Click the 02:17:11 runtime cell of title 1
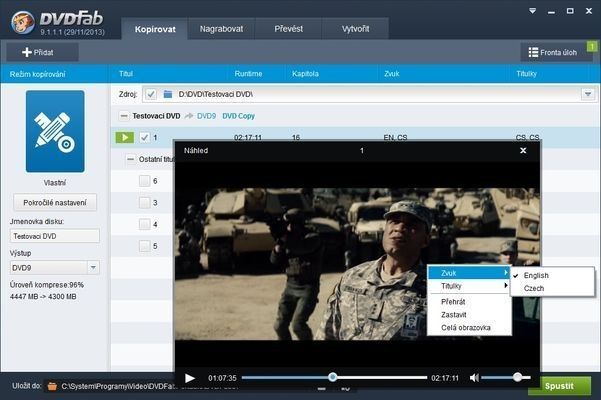Screen dimensions: 601x400 (x=248, y=137)
